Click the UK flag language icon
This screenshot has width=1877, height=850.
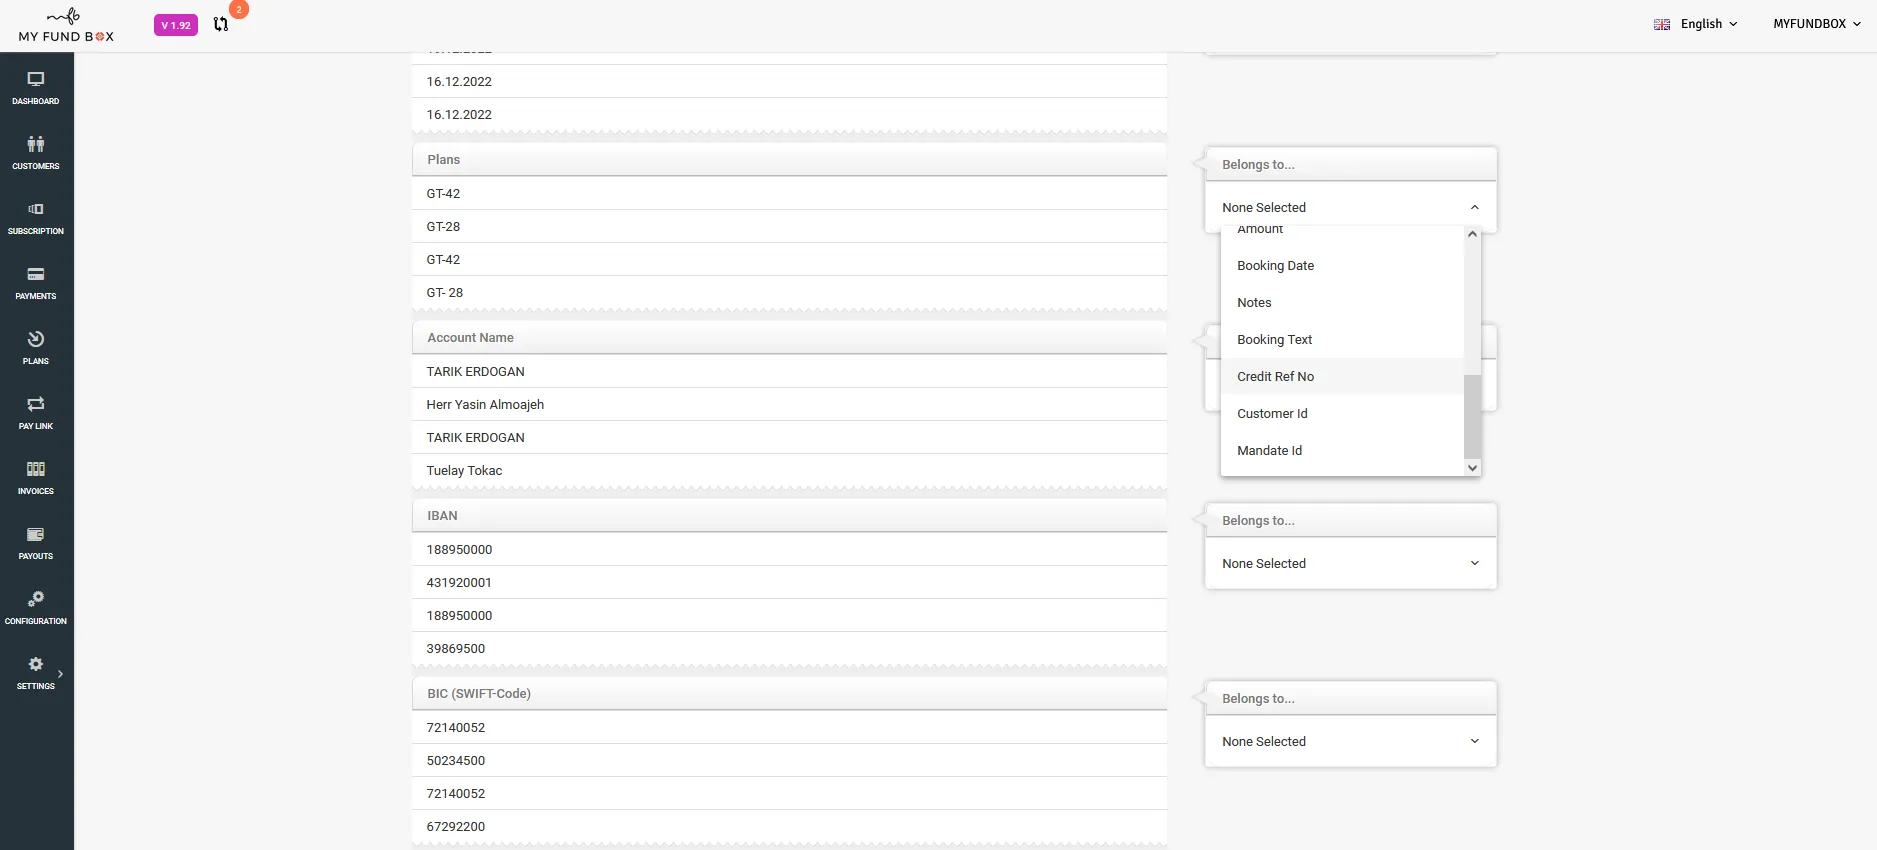[1662, 24]
